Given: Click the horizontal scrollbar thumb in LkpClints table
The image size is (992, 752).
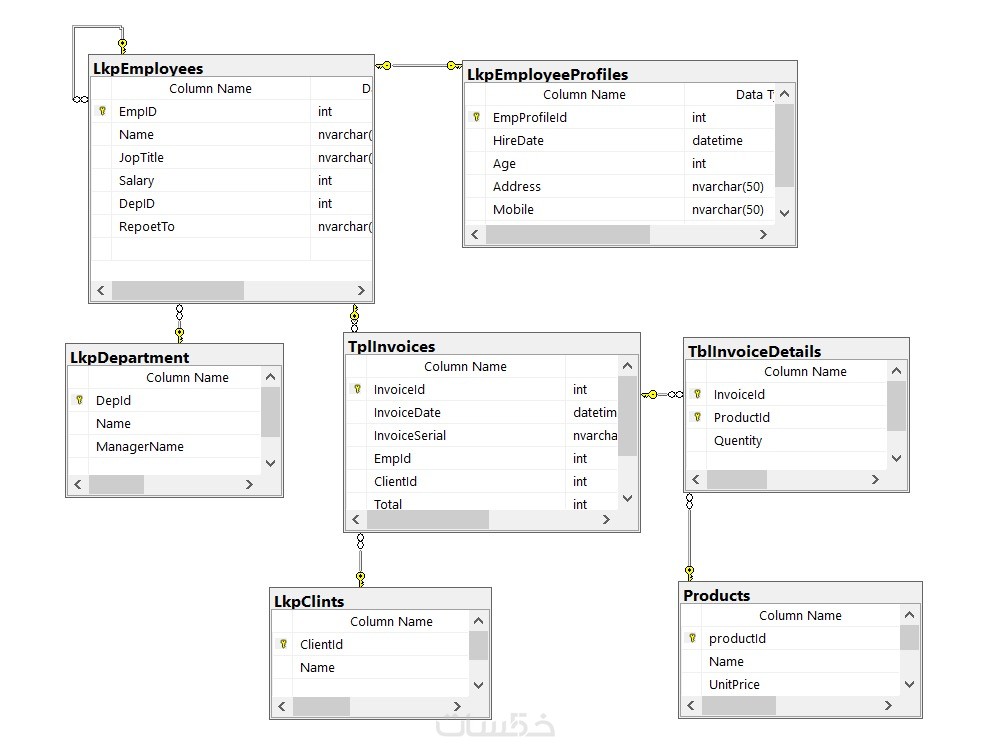Looking at the screenshot, I should coord(321,706).
